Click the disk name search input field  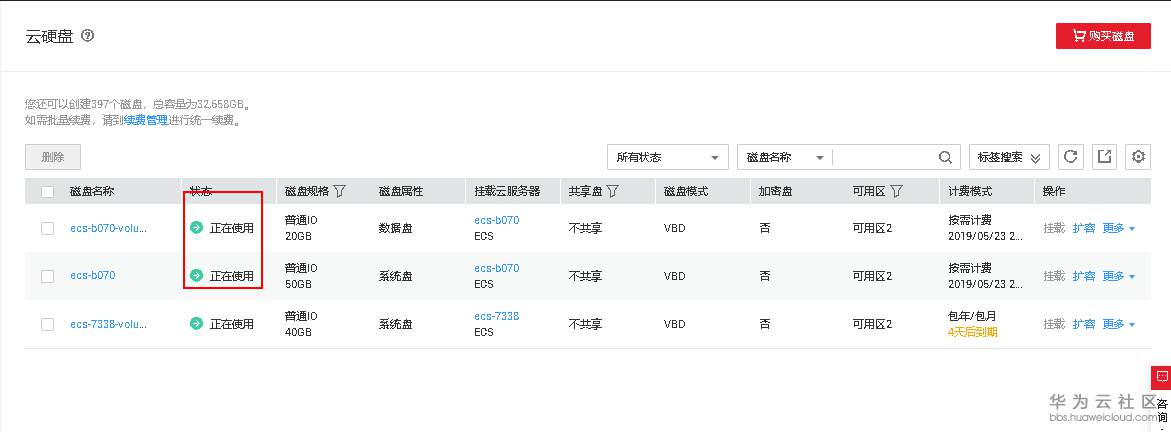(x=884, y=158)
